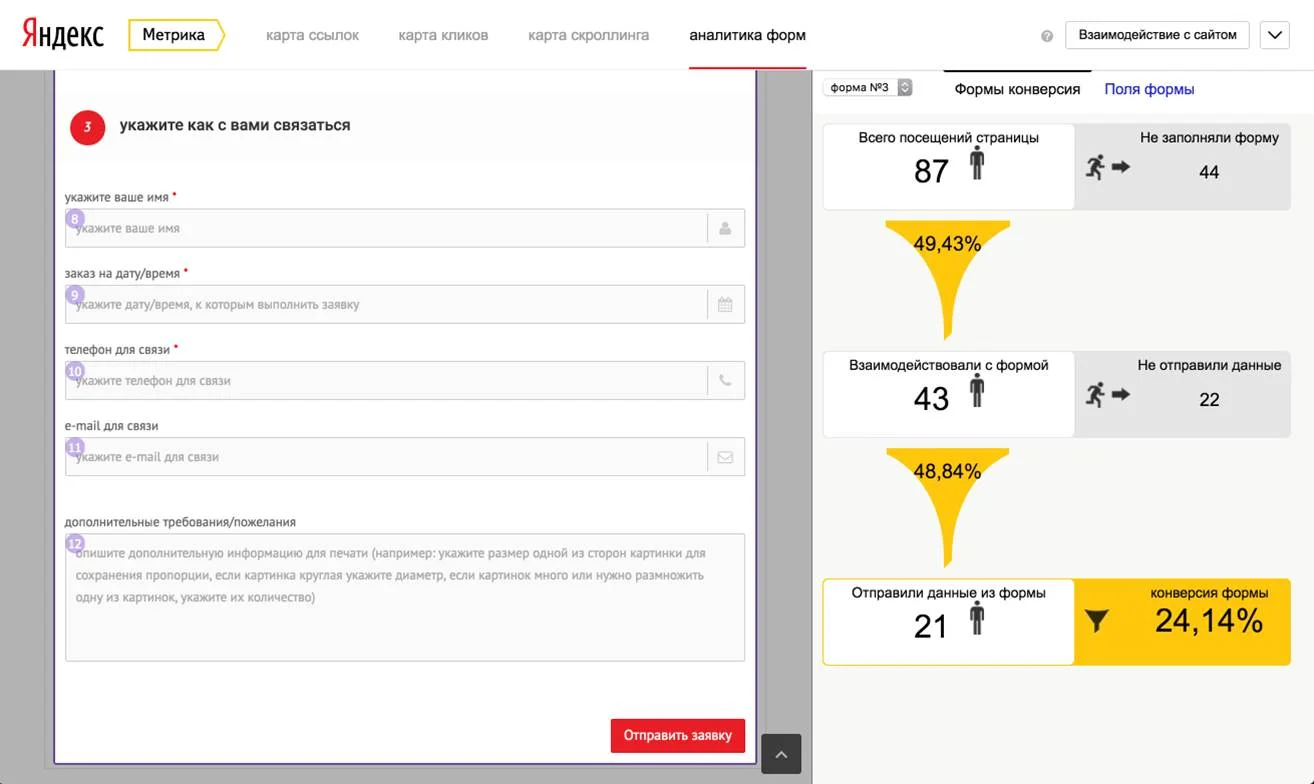Click the дополнительные требования textarea
Viewport: 1314px width, 784px height.
(405, 597)
